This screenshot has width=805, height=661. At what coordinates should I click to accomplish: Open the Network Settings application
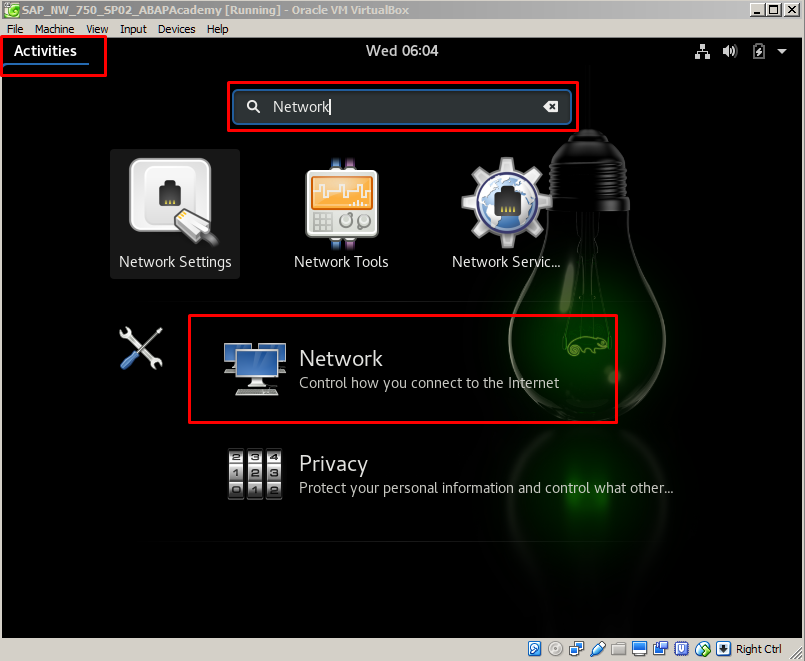pos(175,213)
